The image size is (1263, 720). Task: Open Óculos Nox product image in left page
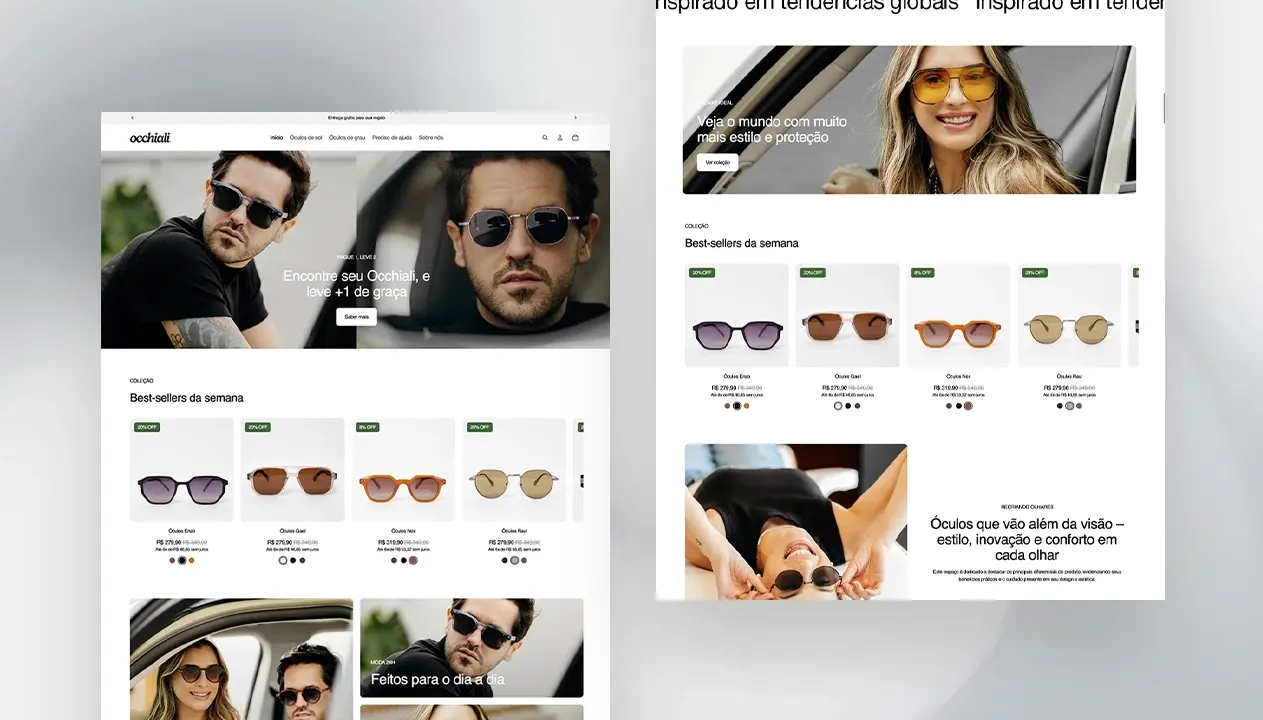(403, 470)
